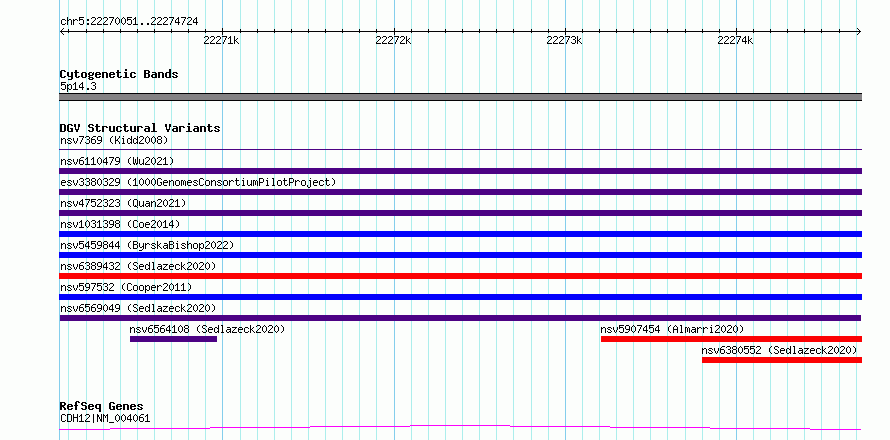This screenshot has height=440, width=890.
Task: Click the blue bar for nsv1031398
Action: (460, 234)
